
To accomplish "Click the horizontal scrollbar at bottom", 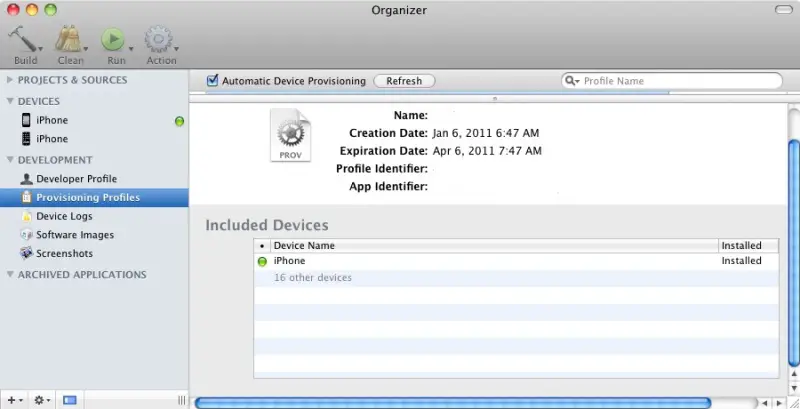I will pyautogui.click(x=452, y=403).
